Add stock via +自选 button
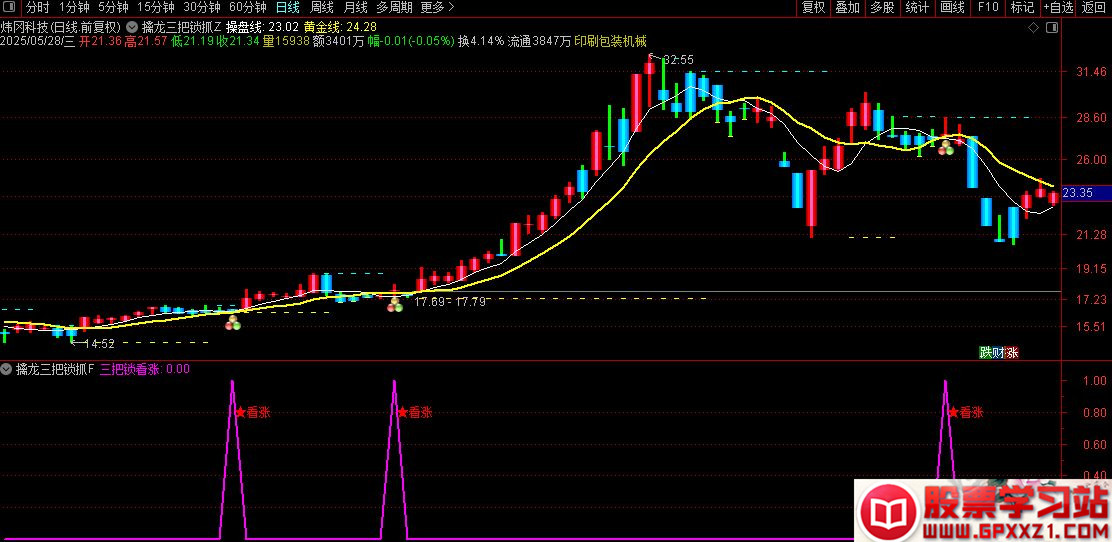 click(x=1057, y=8)
